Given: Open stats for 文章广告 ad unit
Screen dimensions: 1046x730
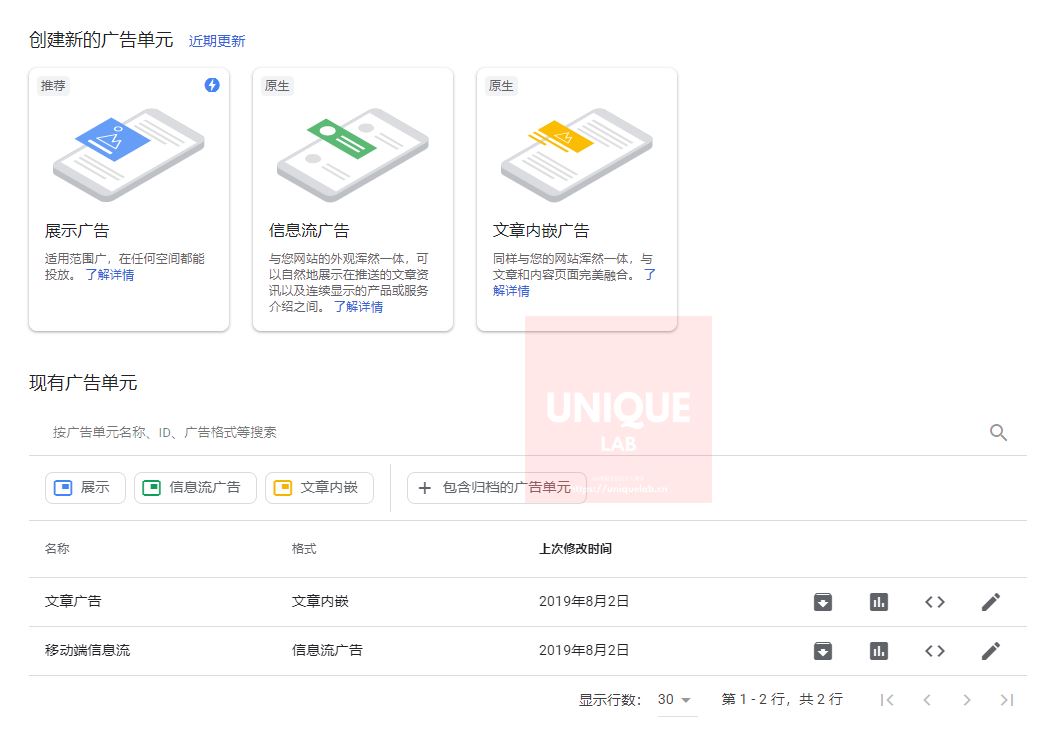Looking at the screenshot, I should (878, 601).
